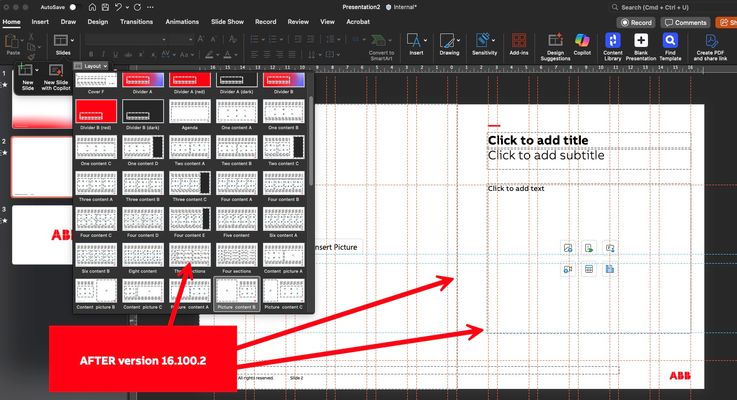
Task: Click the Underline formatting icon
Action: coord(116,55)
